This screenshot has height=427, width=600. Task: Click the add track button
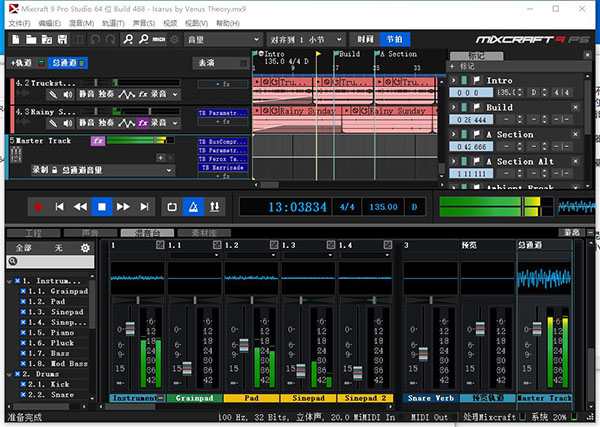tap(21, 63)
